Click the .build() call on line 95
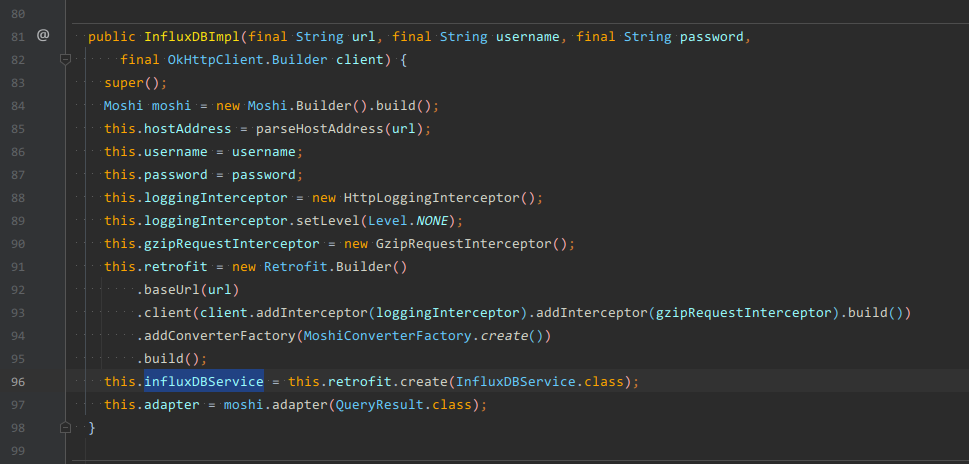 click(167, 359)
